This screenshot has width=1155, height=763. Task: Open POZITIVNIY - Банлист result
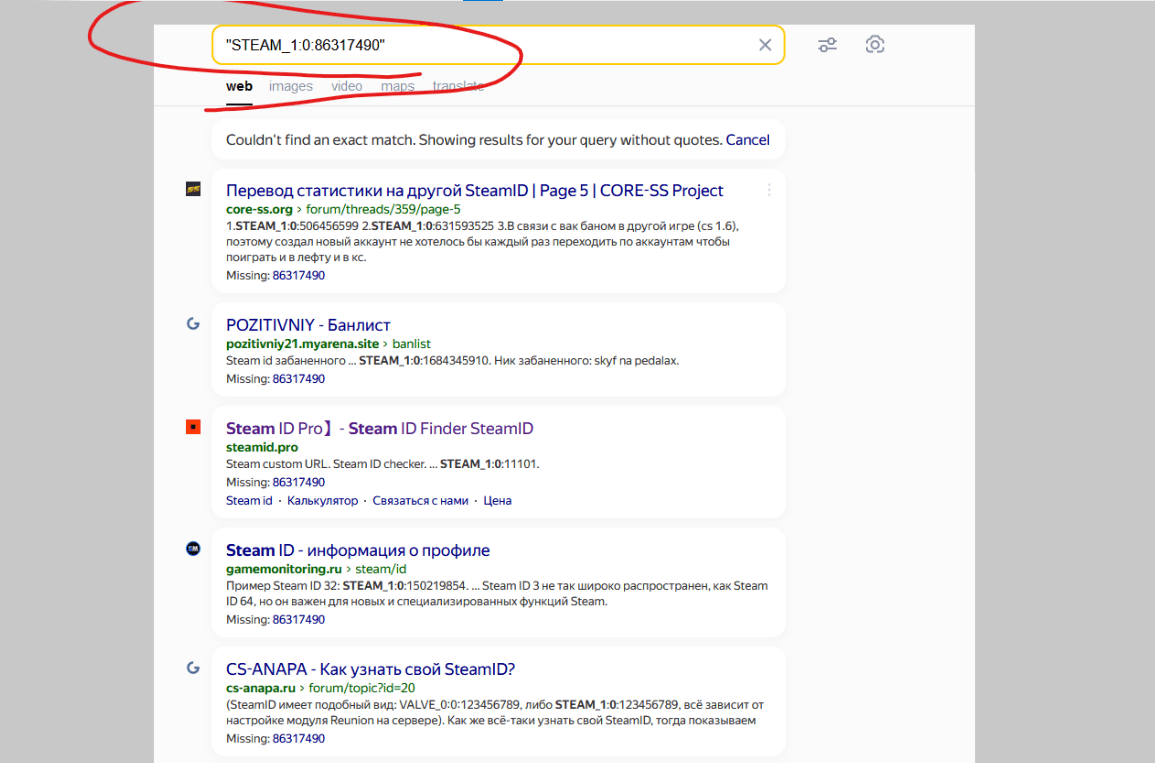coord(308,325)
